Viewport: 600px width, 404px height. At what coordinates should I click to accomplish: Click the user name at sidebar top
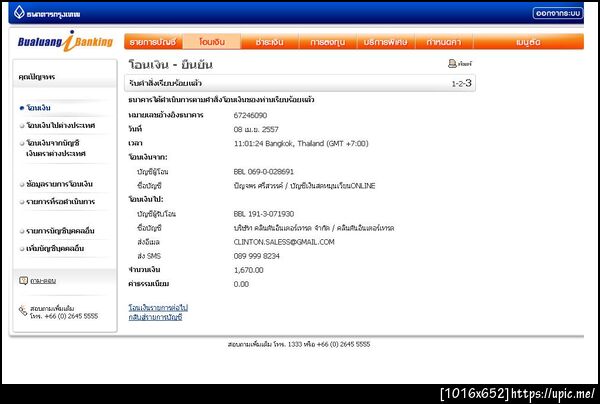36,77
